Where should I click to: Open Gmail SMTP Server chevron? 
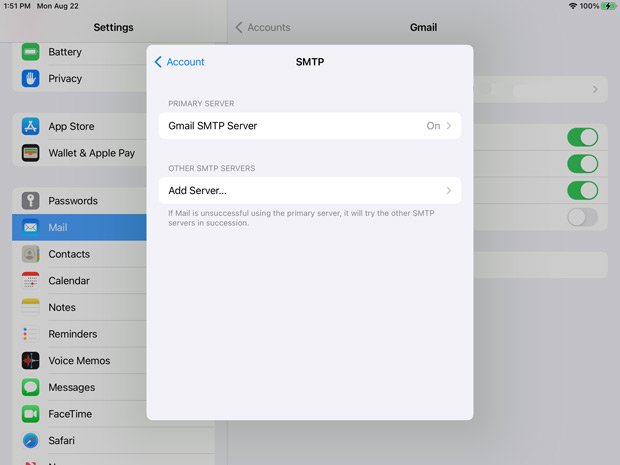point(449,126)
